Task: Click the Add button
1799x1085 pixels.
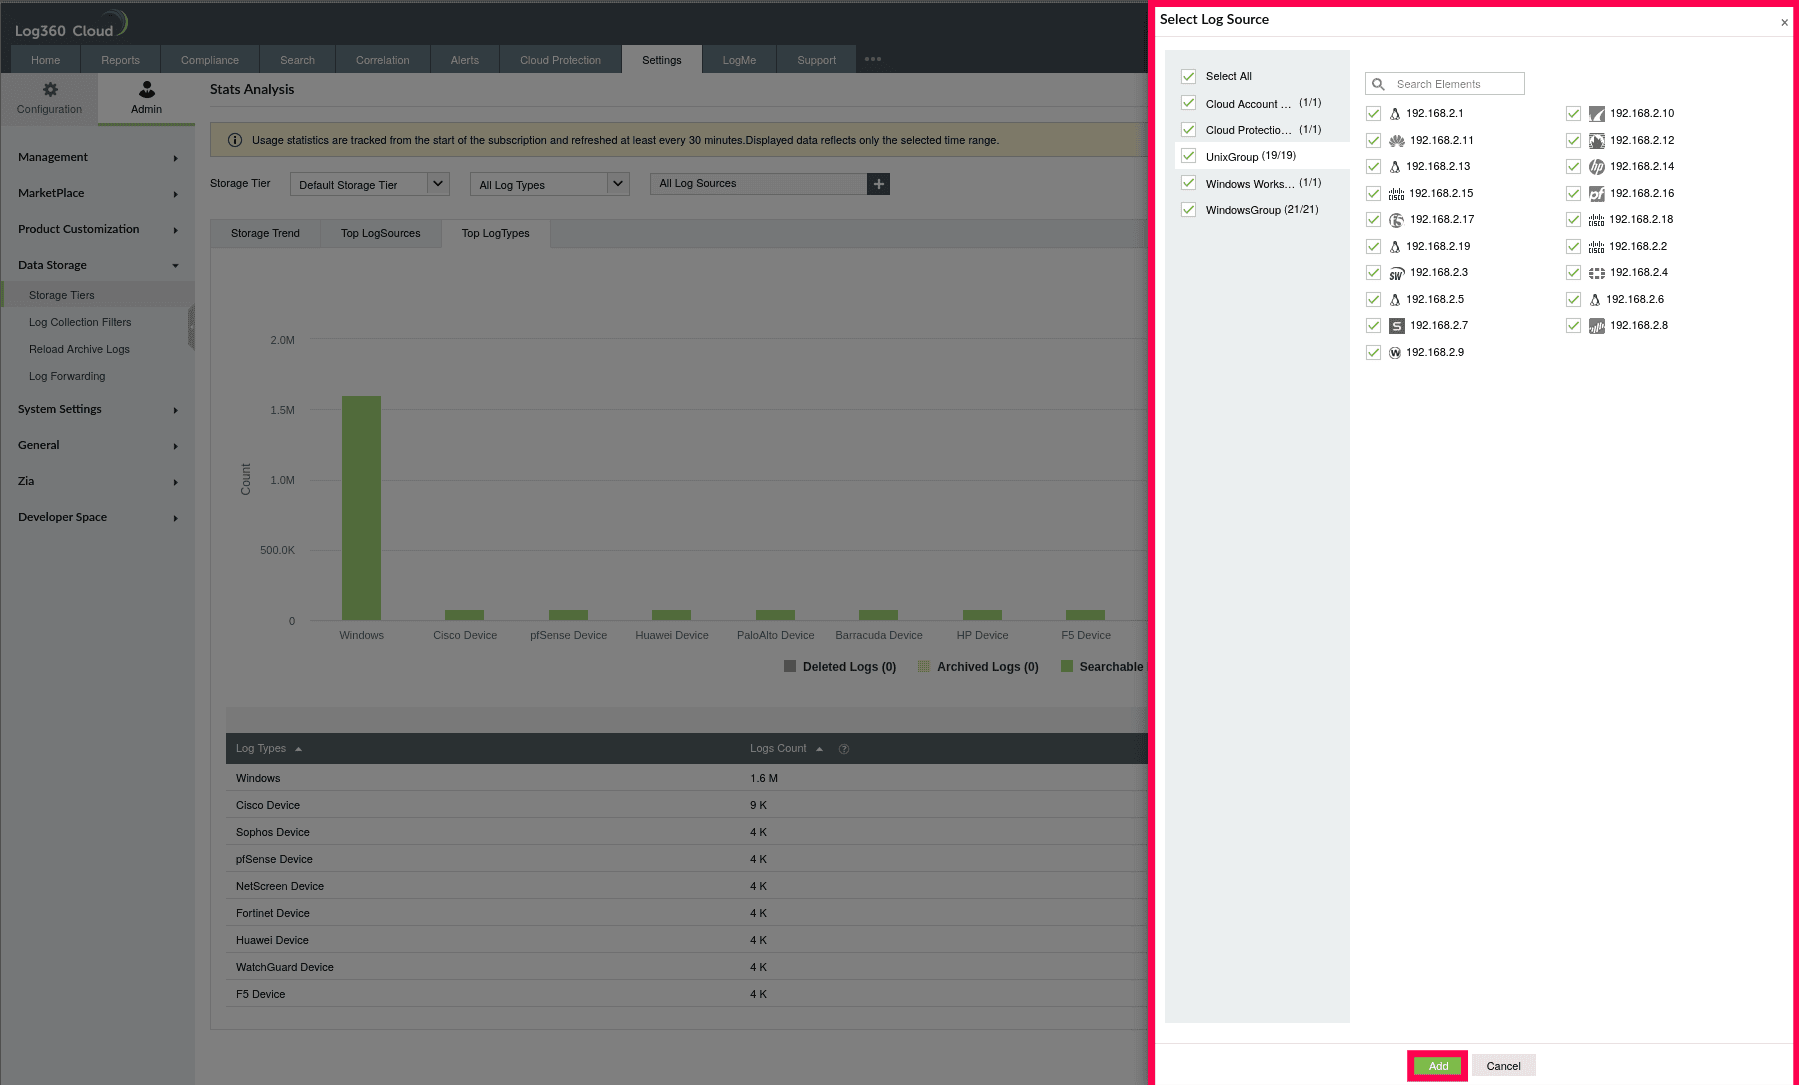Action: [1438, 1066]
